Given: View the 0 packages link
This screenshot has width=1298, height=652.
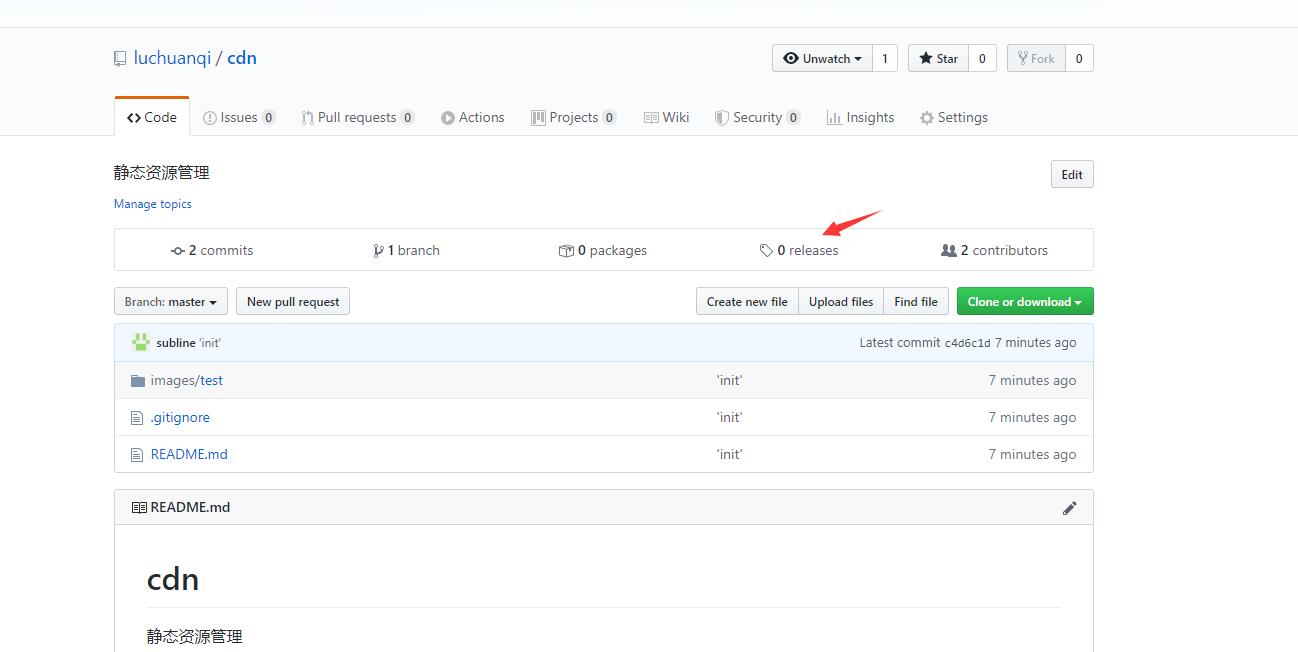Looking at the screenshot, I should tap(603, 250).
